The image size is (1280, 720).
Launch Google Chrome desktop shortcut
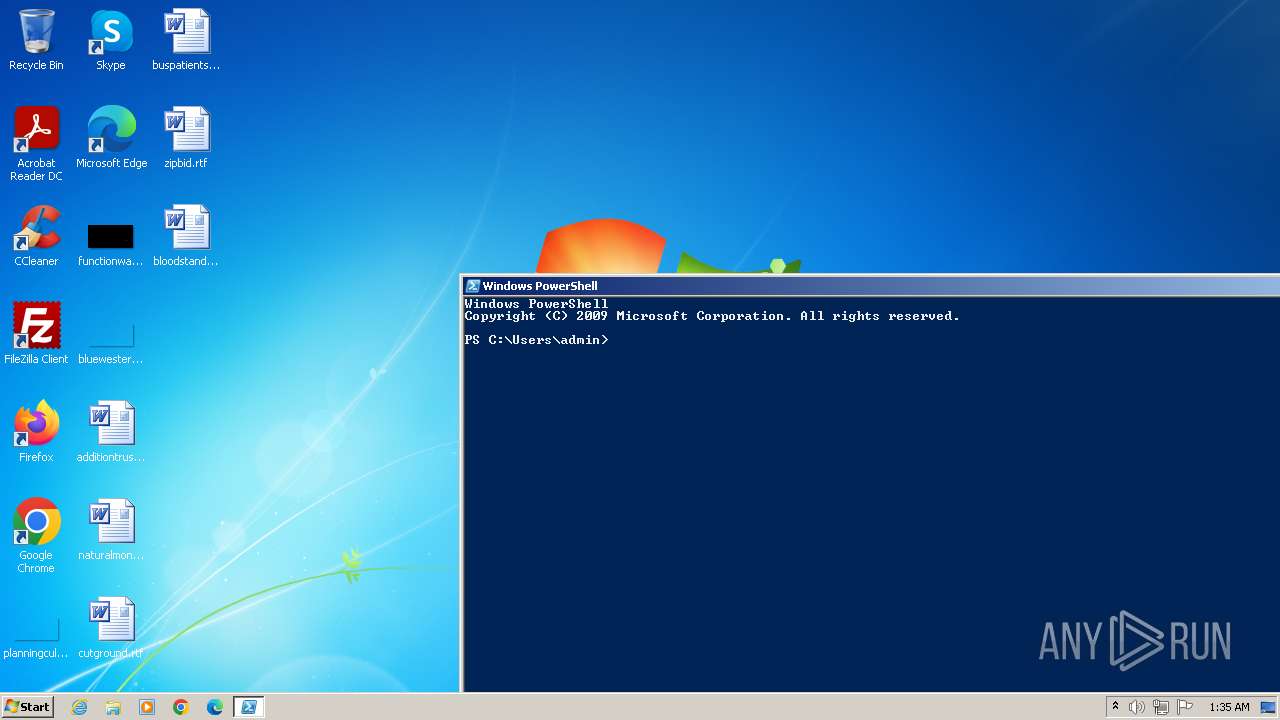36,535
